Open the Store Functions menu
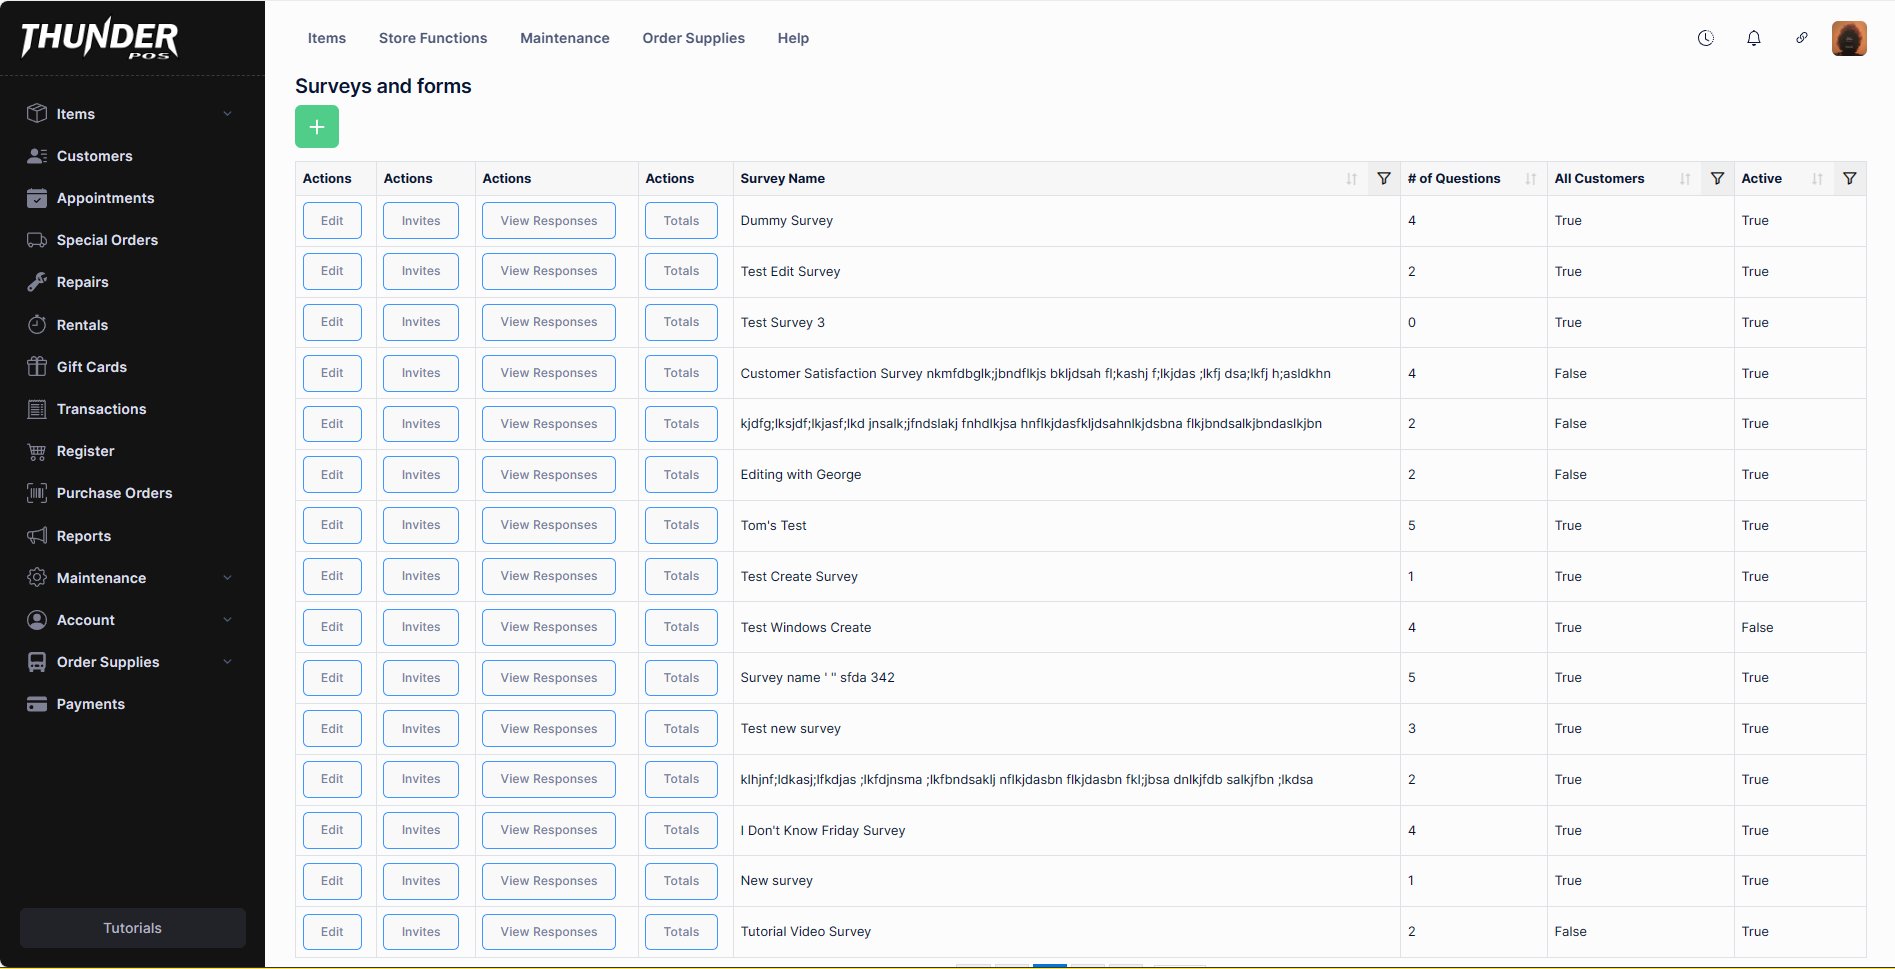This screenshot has width=1895, height=969. (x=432, y=38)
